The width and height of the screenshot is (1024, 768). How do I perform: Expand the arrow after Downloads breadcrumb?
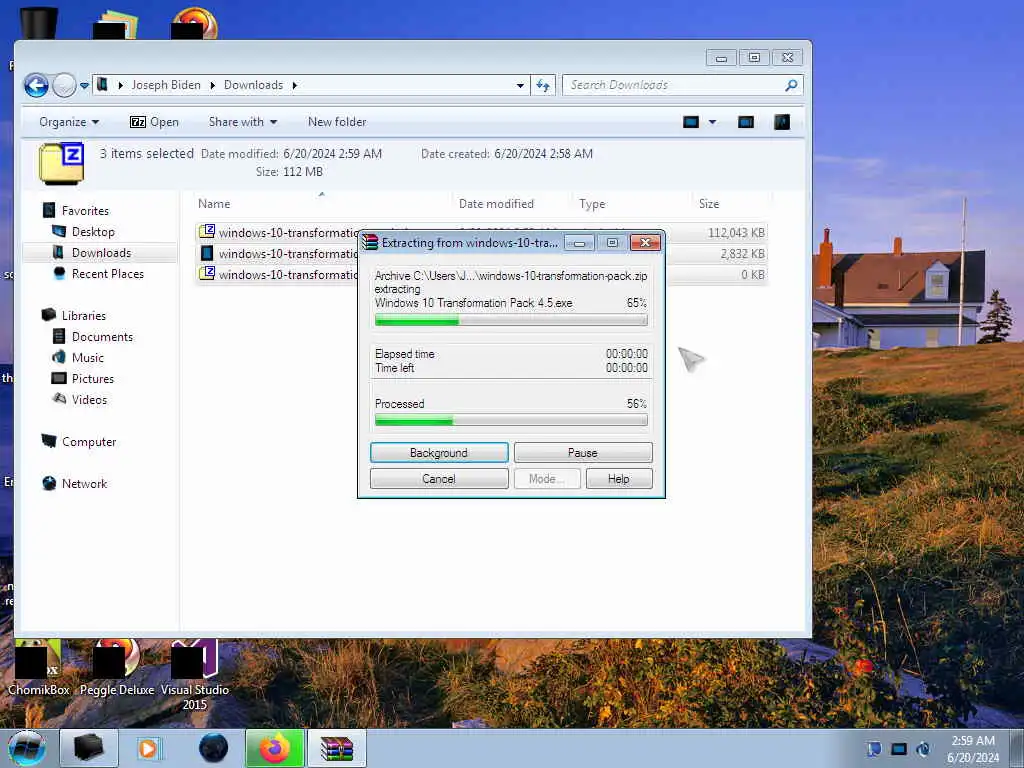click(x=295, y=86)
